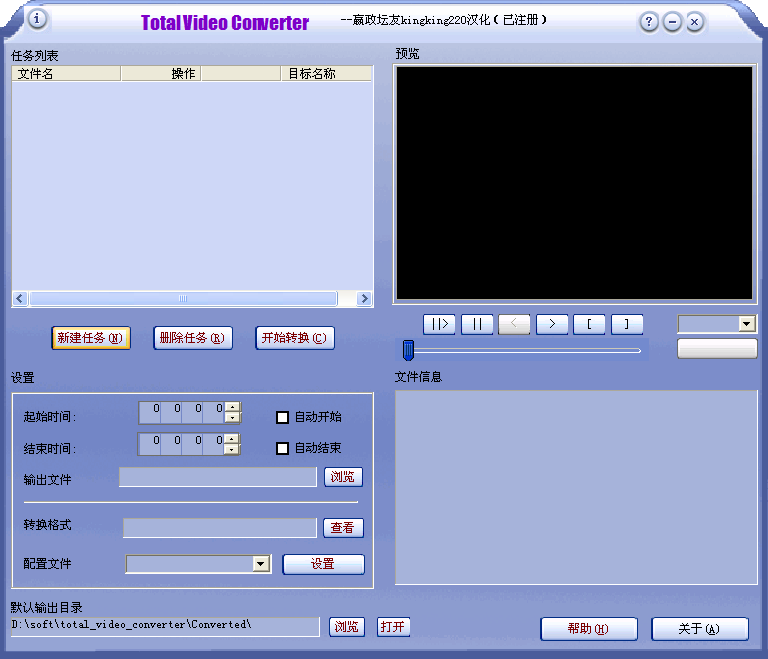Set end mark with ] button
The height and width of the screenshot is (659, 768).
click(627, 324)
